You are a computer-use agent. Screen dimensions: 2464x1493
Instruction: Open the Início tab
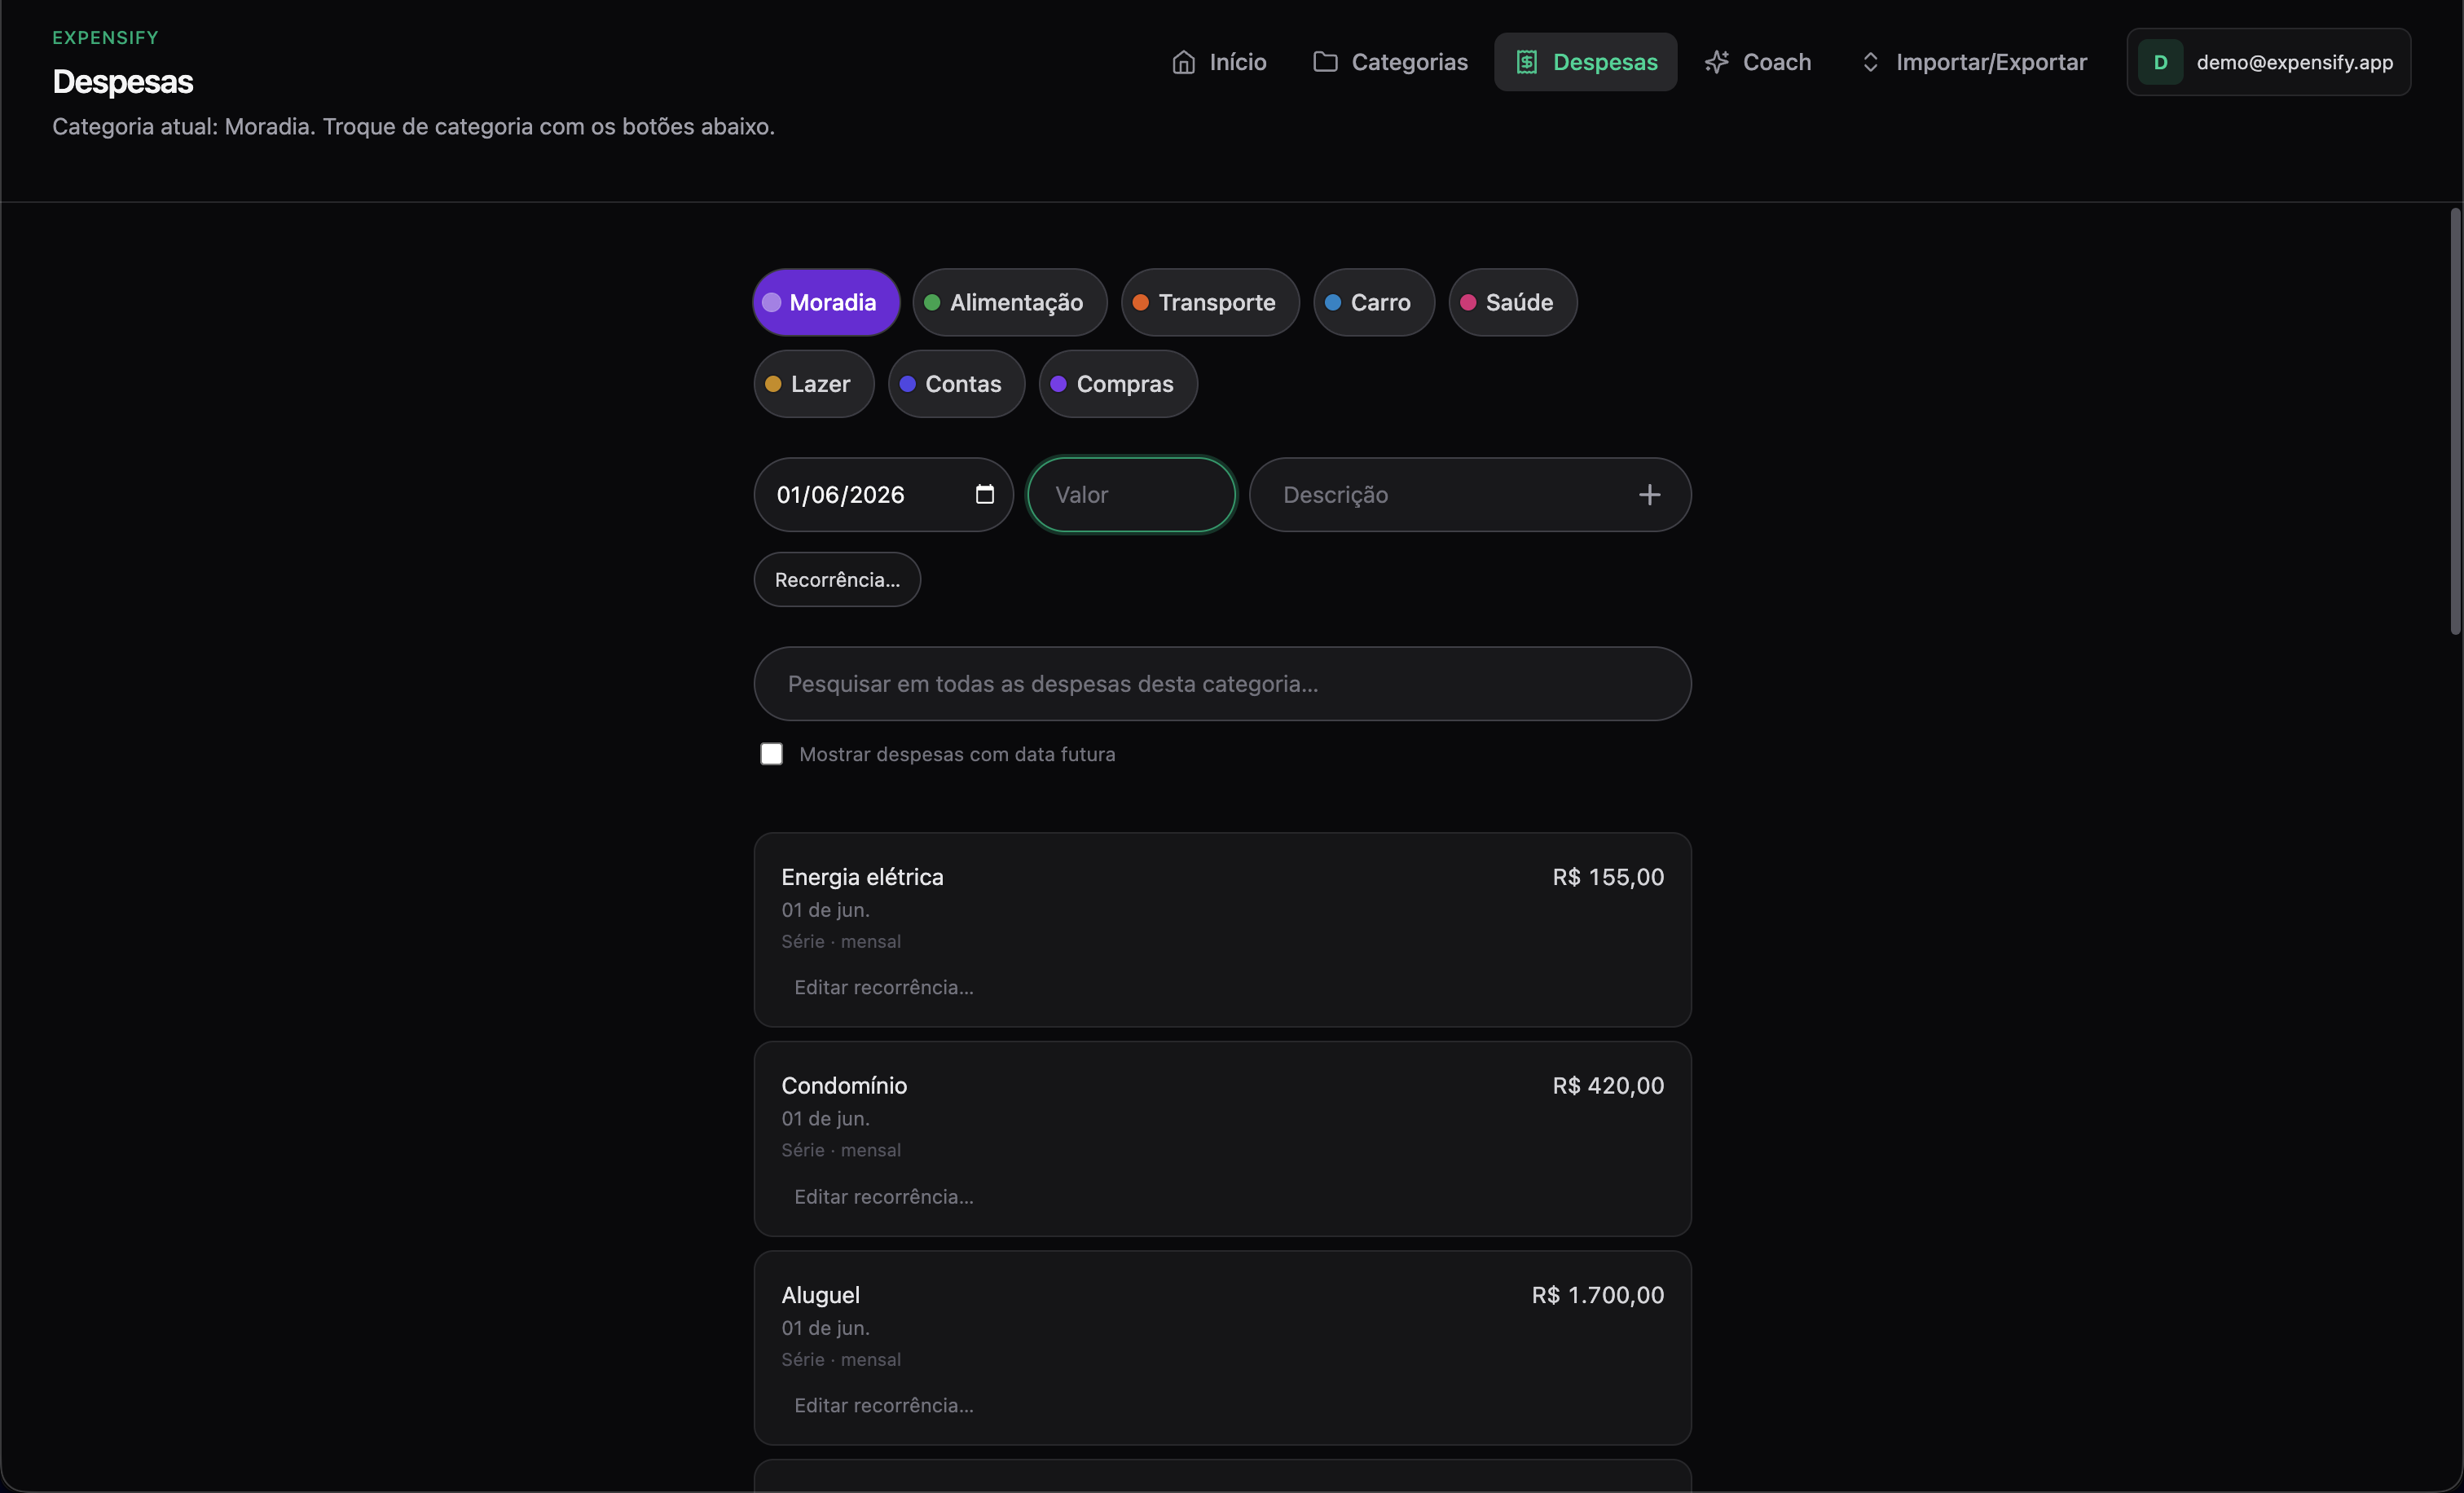tap(1219, 62)
